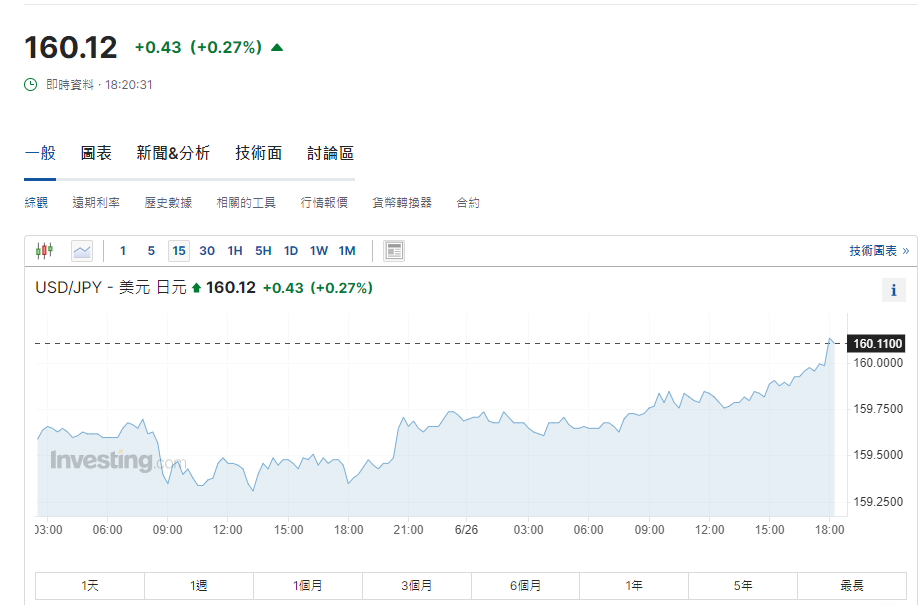Toggle the 5-minute interval

(x=151, y=251)
